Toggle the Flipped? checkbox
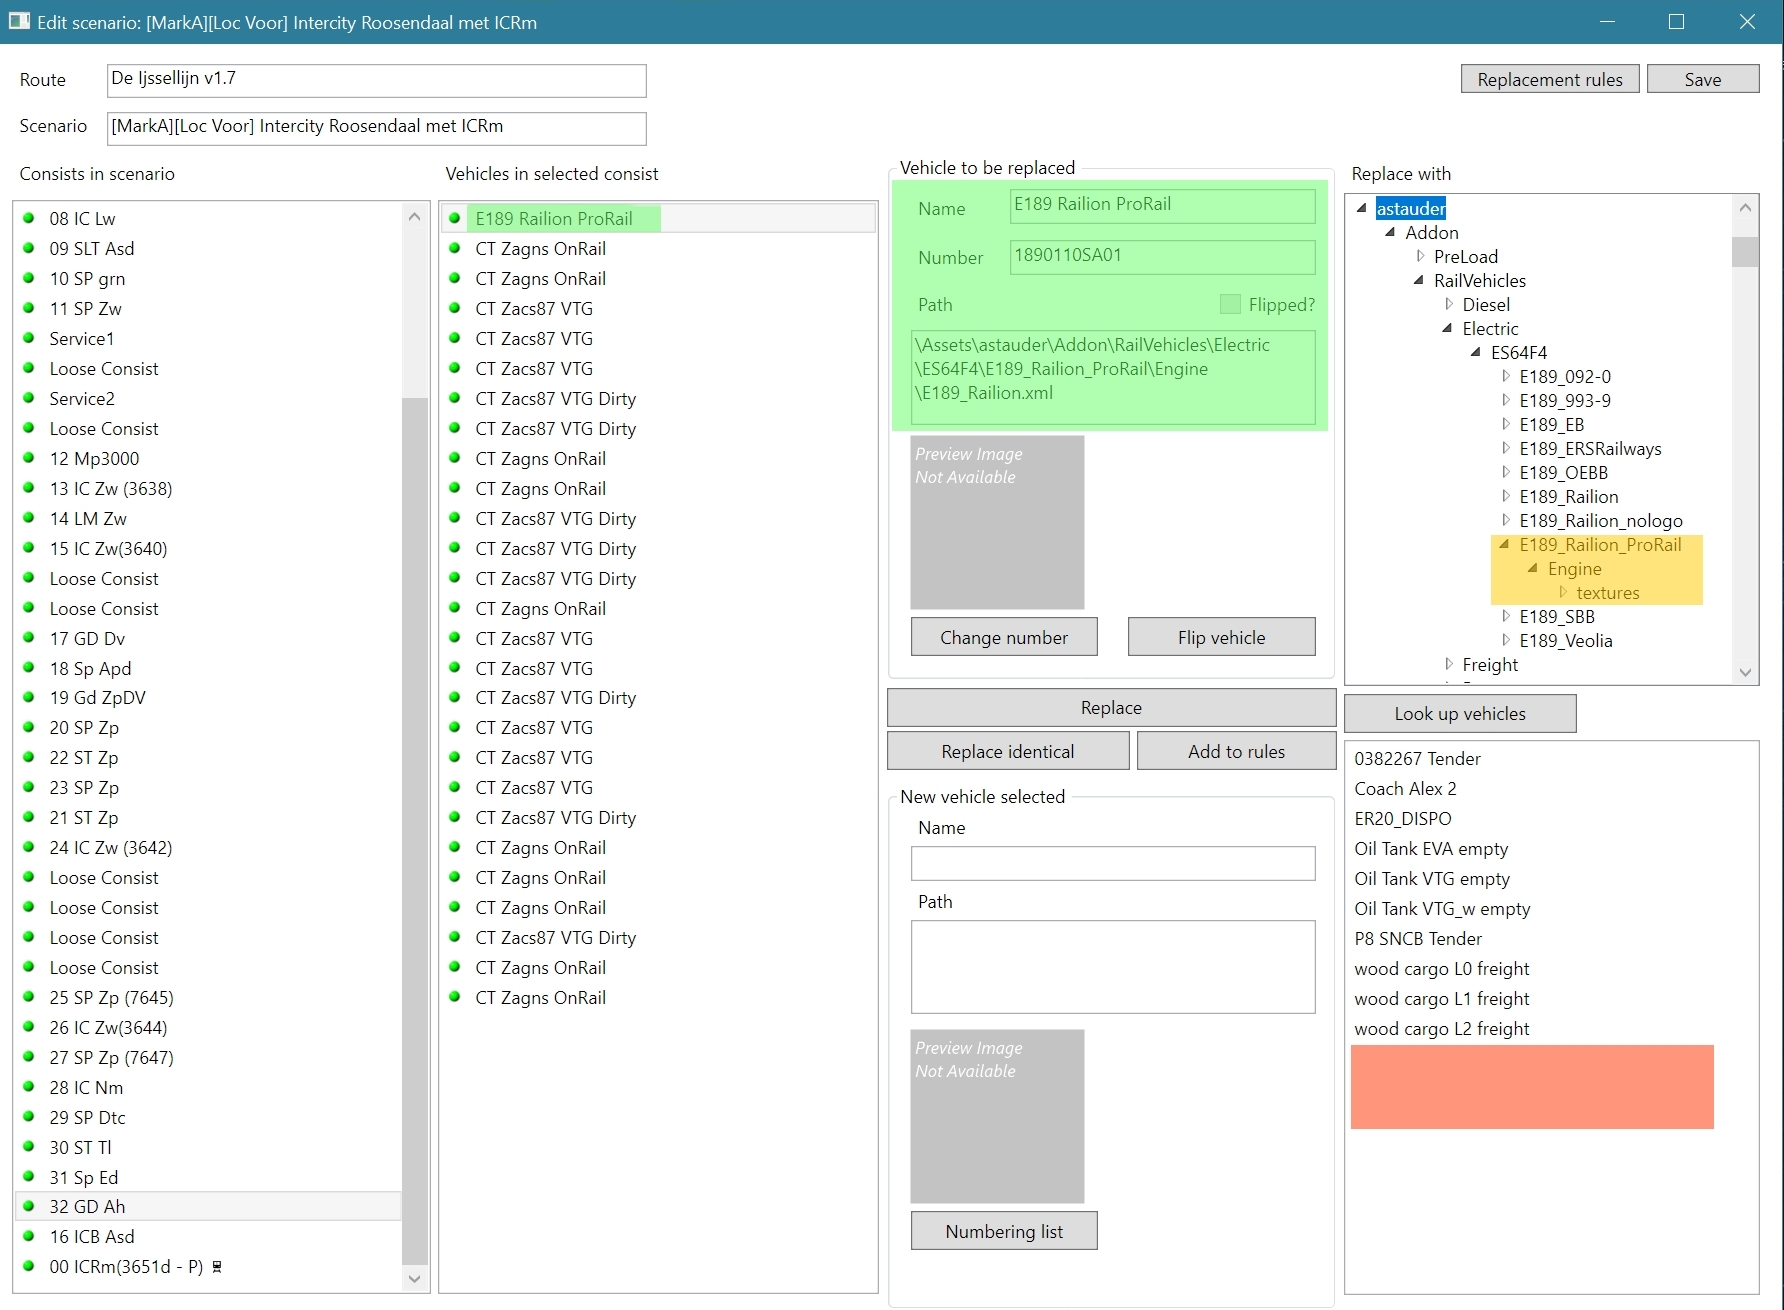This screenshot has height=1310, width=1784. click(1230, 304)
